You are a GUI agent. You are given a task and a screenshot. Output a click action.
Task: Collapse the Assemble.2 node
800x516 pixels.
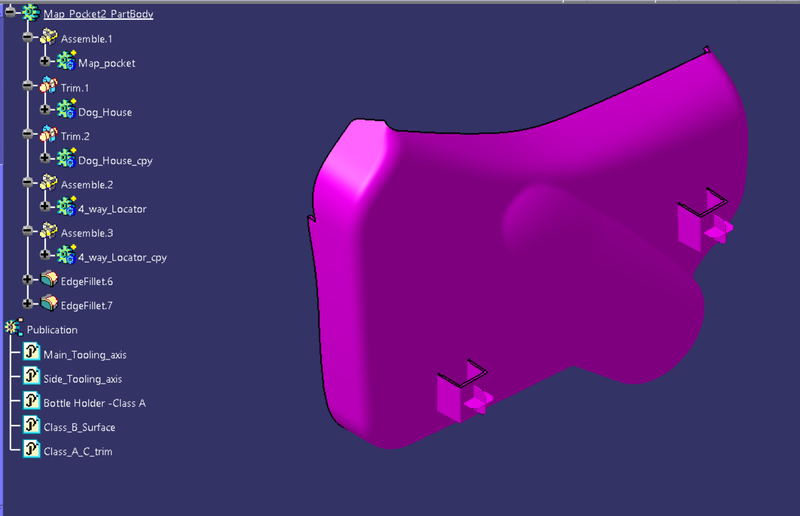28,183
